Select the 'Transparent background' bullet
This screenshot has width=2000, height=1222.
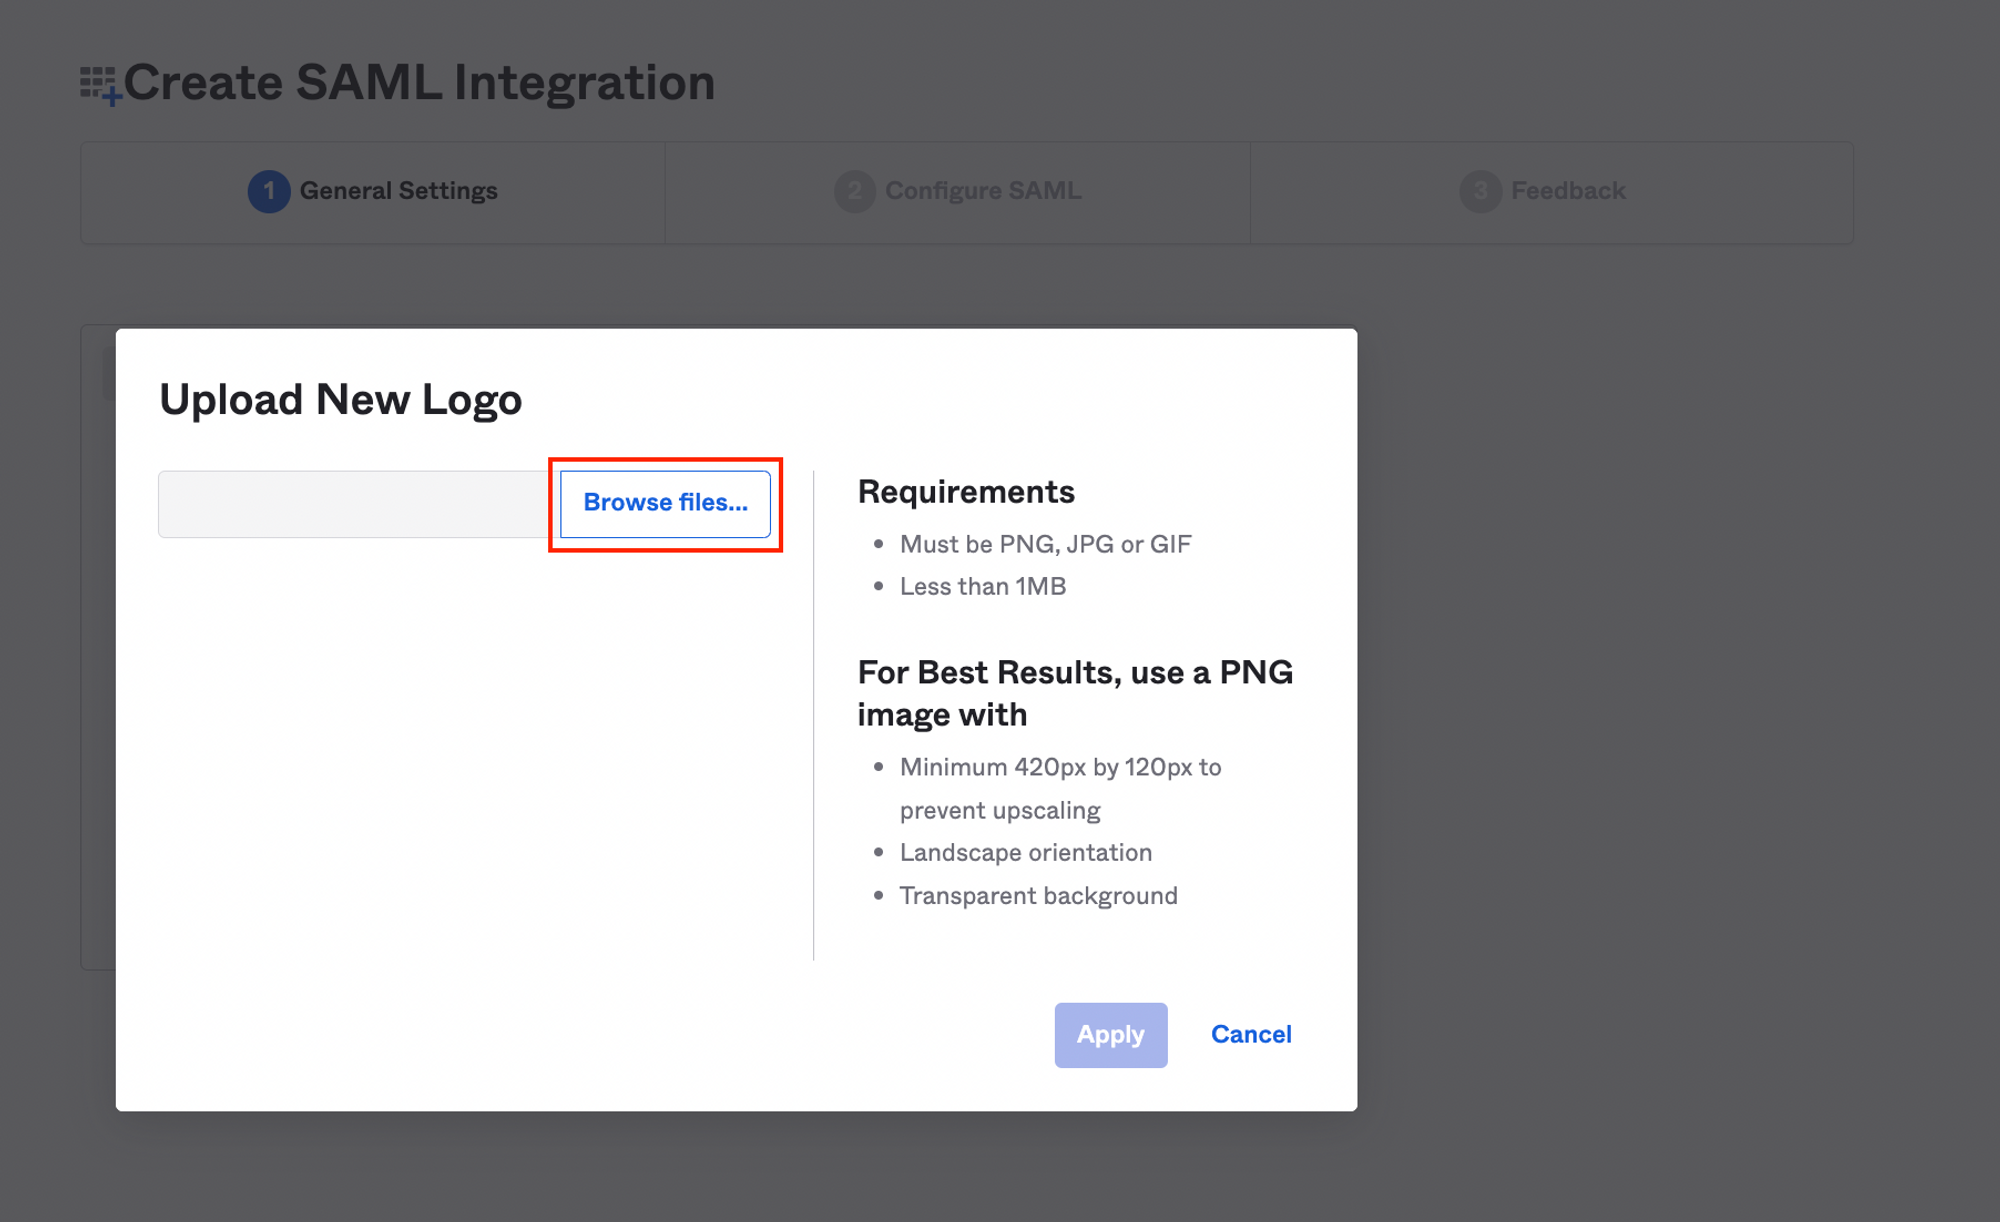pyautogui.click(x=1039, y=896)
